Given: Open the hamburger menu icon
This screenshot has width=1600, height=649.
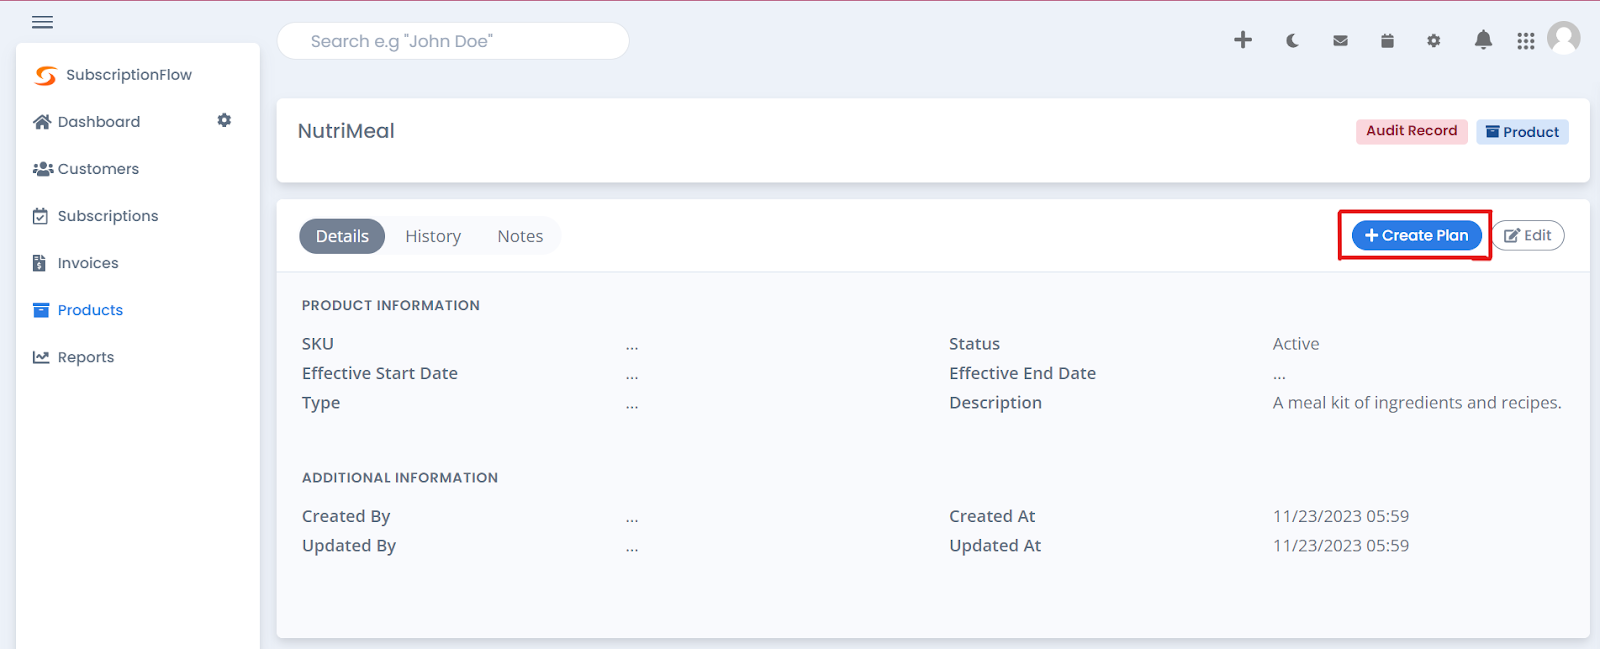Looking at the screenshot, I should click(x=42, y=22).
